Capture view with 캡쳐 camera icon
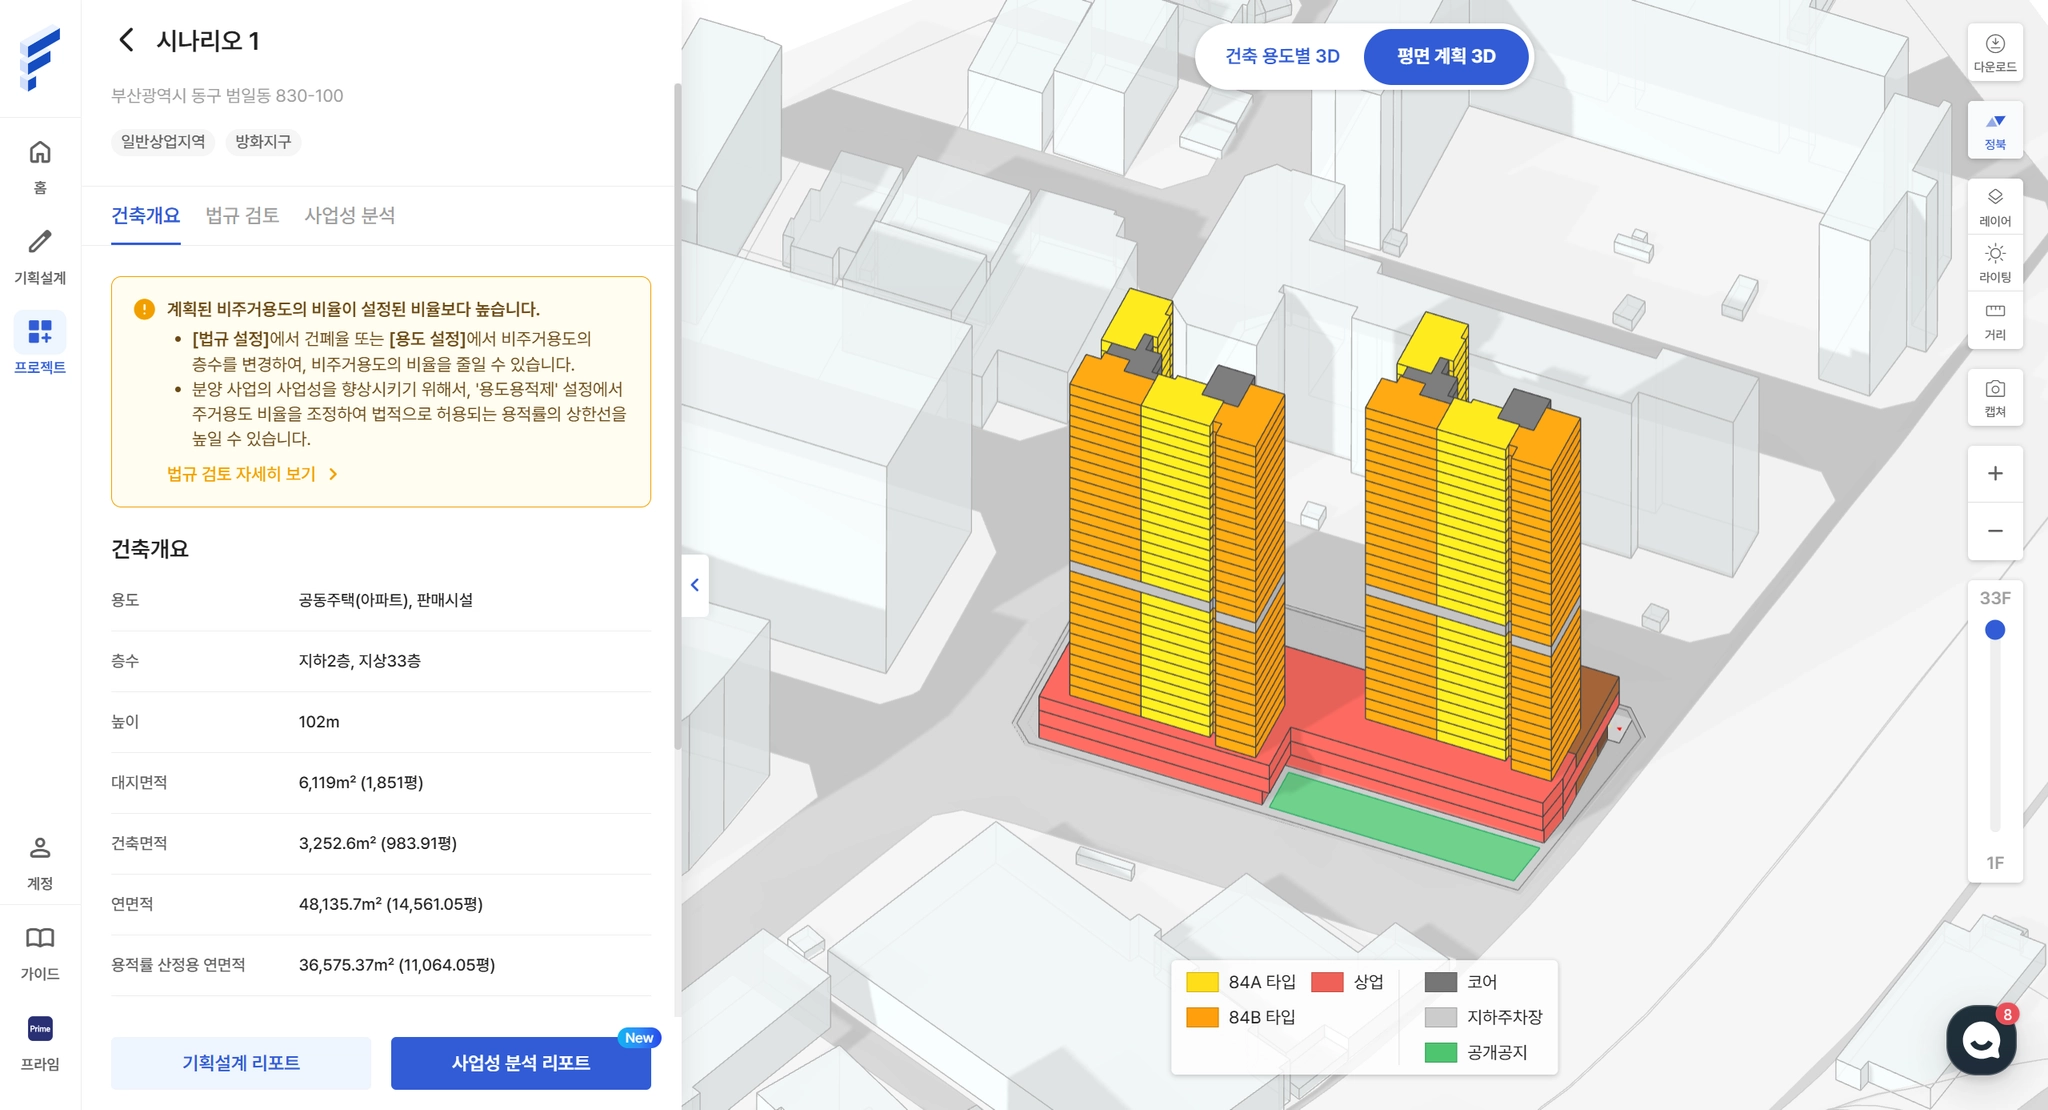The image size is (2048, 1110). tap(1994, 398)
